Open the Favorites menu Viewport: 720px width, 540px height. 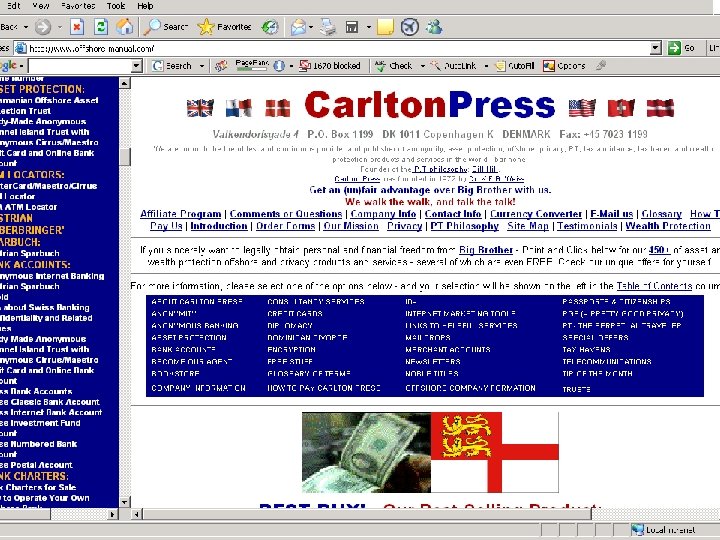click(x=78, y=6)
